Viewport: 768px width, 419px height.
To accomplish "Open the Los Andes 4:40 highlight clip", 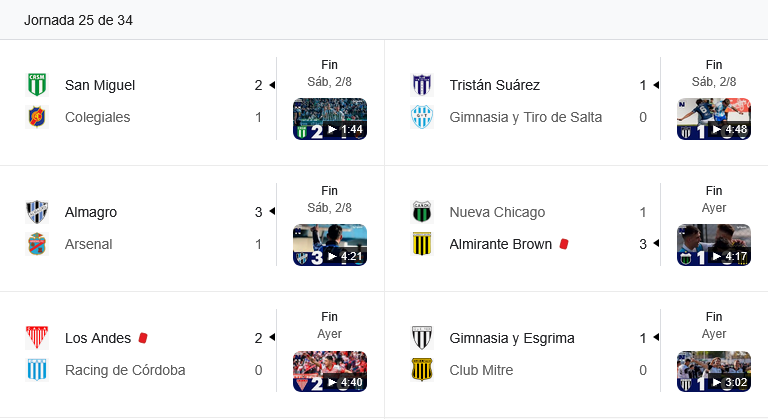I will 329,371.
